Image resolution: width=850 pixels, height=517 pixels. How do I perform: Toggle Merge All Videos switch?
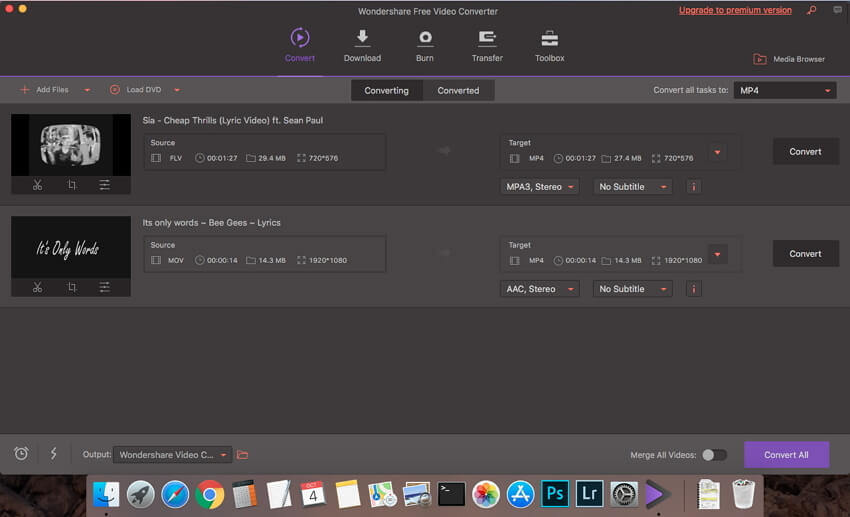coord(714,455)
